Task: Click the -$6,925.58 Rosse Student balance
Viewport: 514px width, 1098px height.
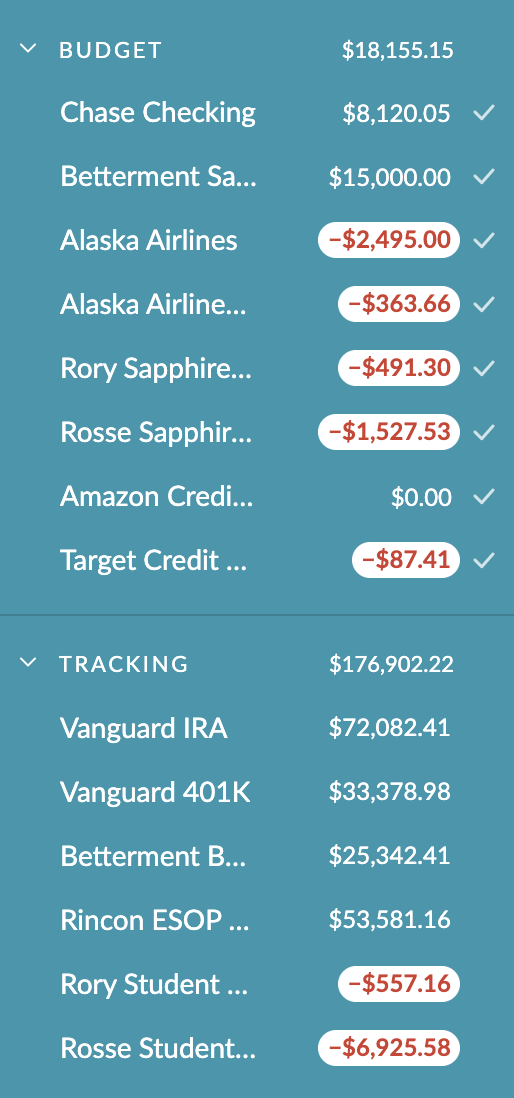Action: click(x=389, y=1048)
